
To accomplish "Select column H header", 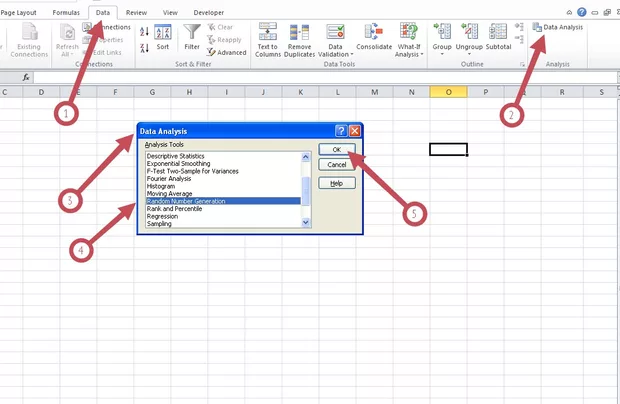I will [x=189, y=92].
